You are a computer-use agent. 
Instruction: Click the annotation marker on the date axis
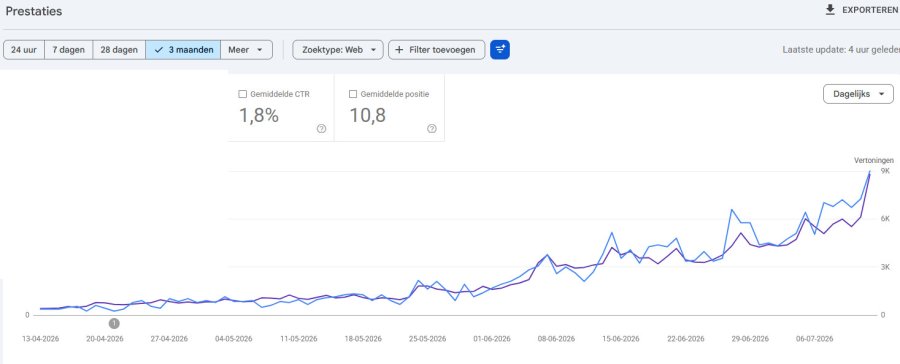click(x=114, y=324)
